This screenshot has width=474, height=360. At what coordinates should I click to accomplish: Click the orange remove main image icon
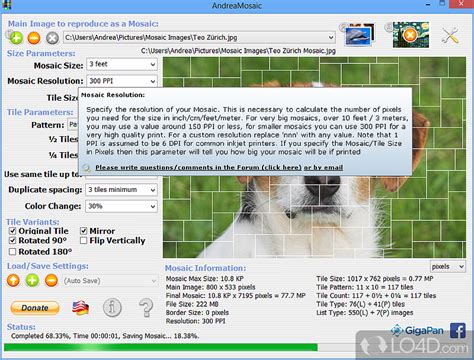pos(34,38)
